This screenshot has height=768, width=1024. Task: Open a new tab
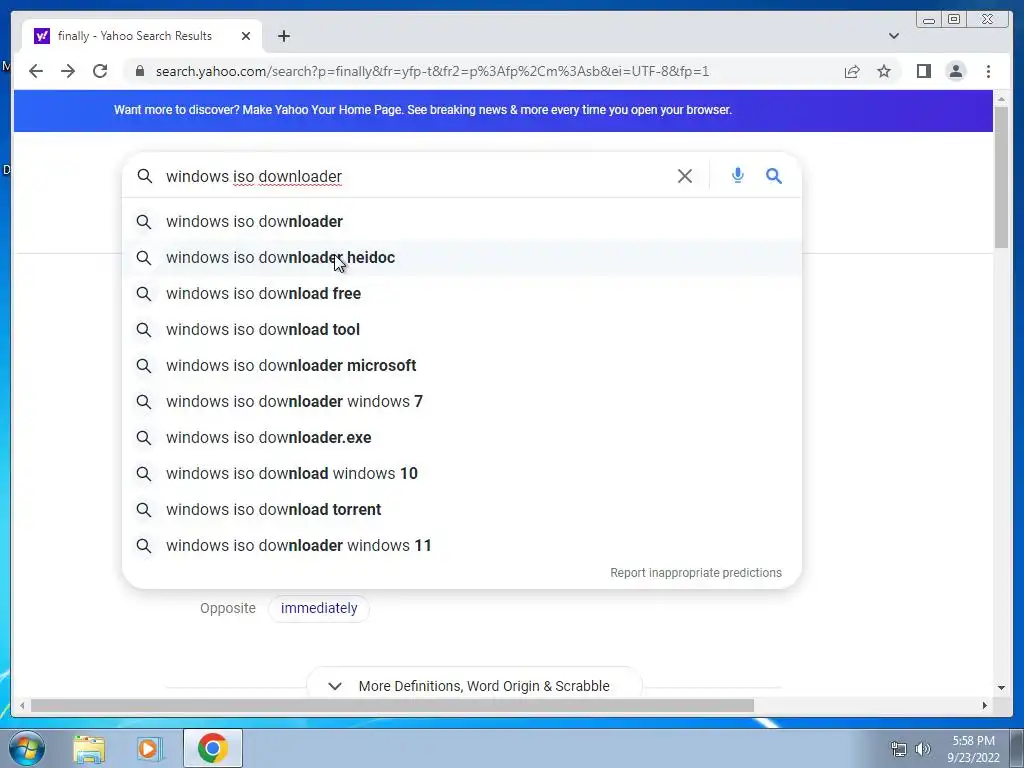point(284,36)
